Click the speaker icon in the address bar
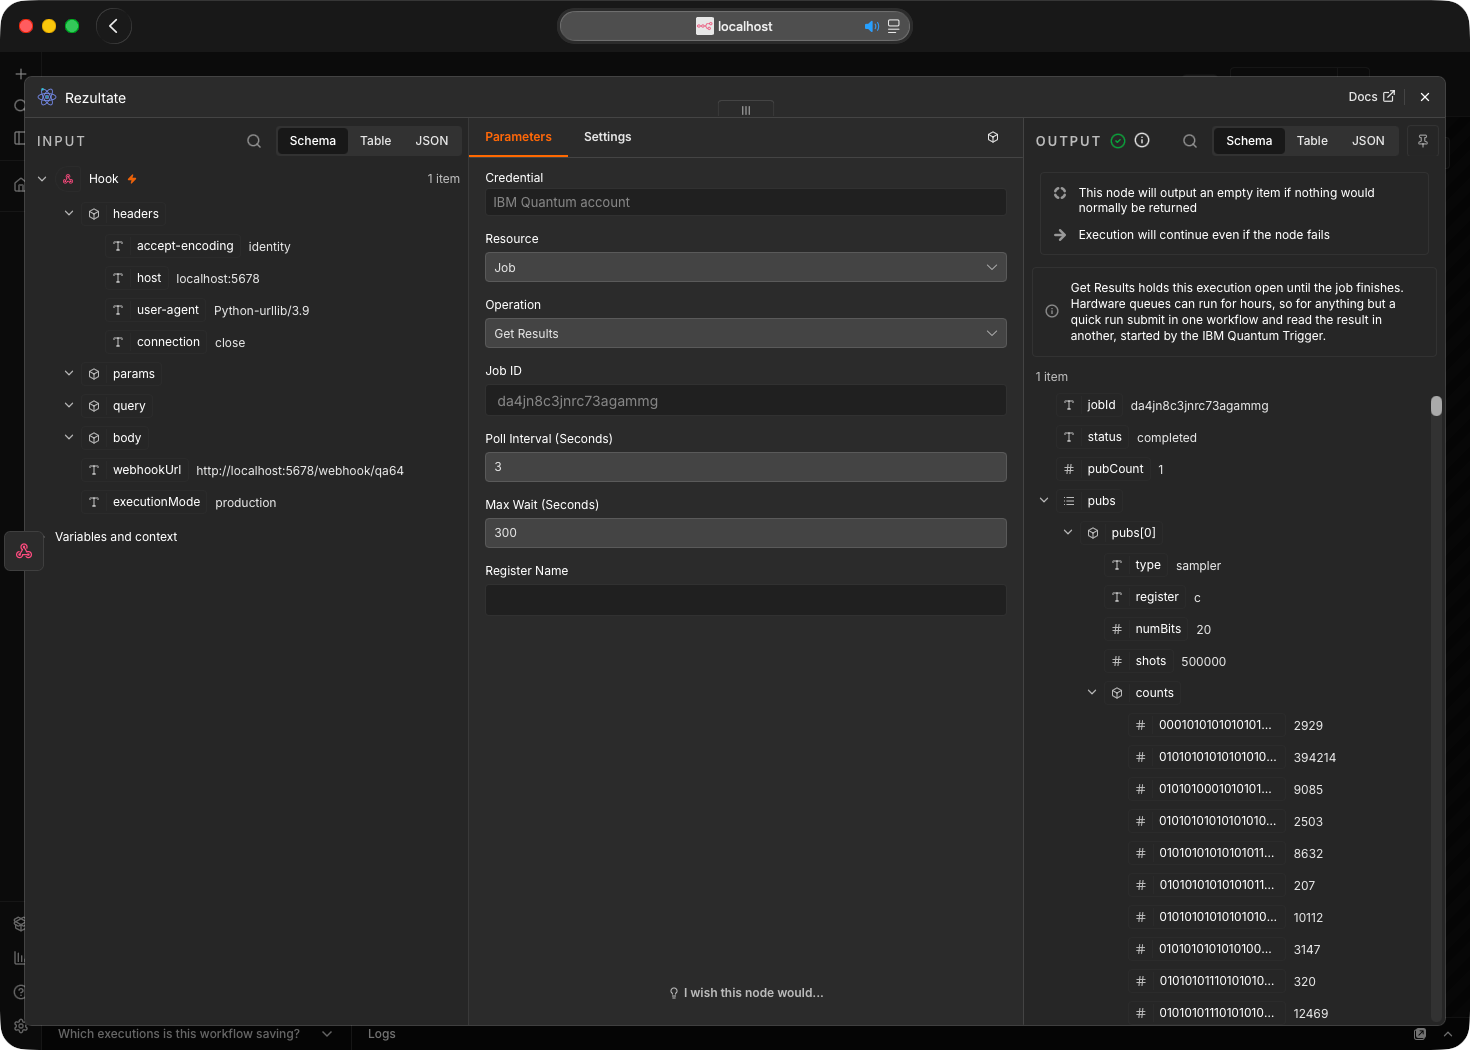The height and width of the screenshot is (1050, 1470). point(872,26)
